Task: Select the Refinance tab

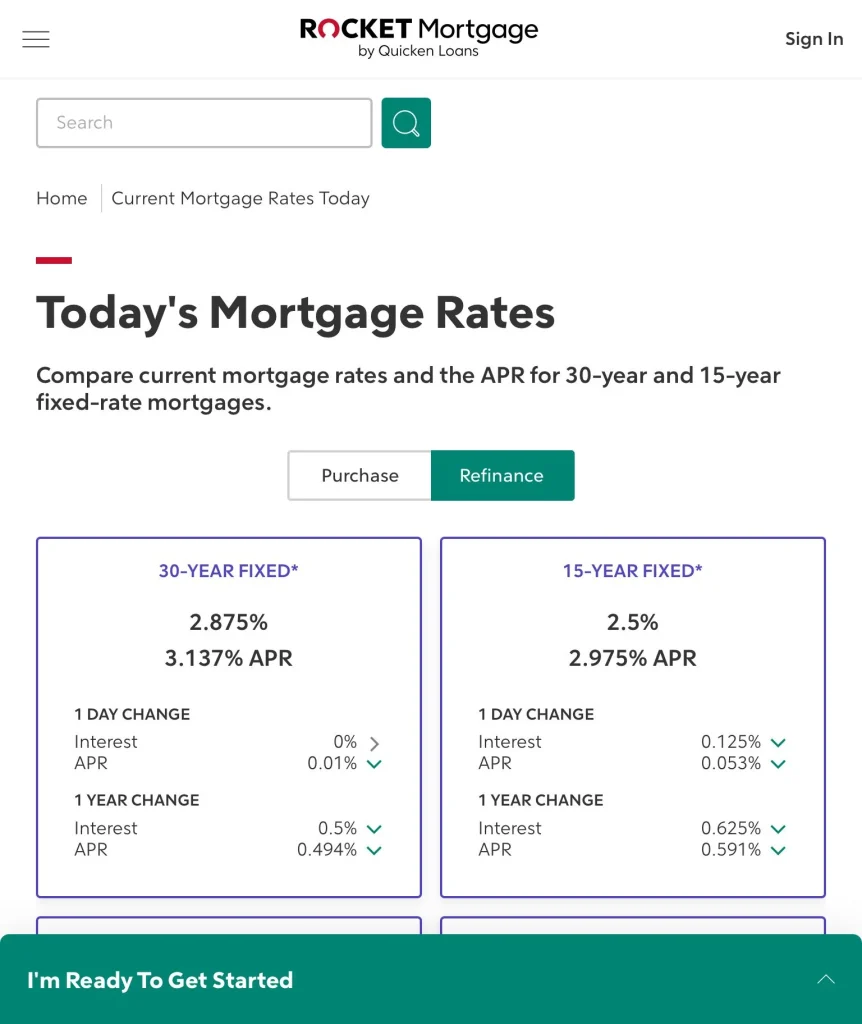Action: point(502,475)
